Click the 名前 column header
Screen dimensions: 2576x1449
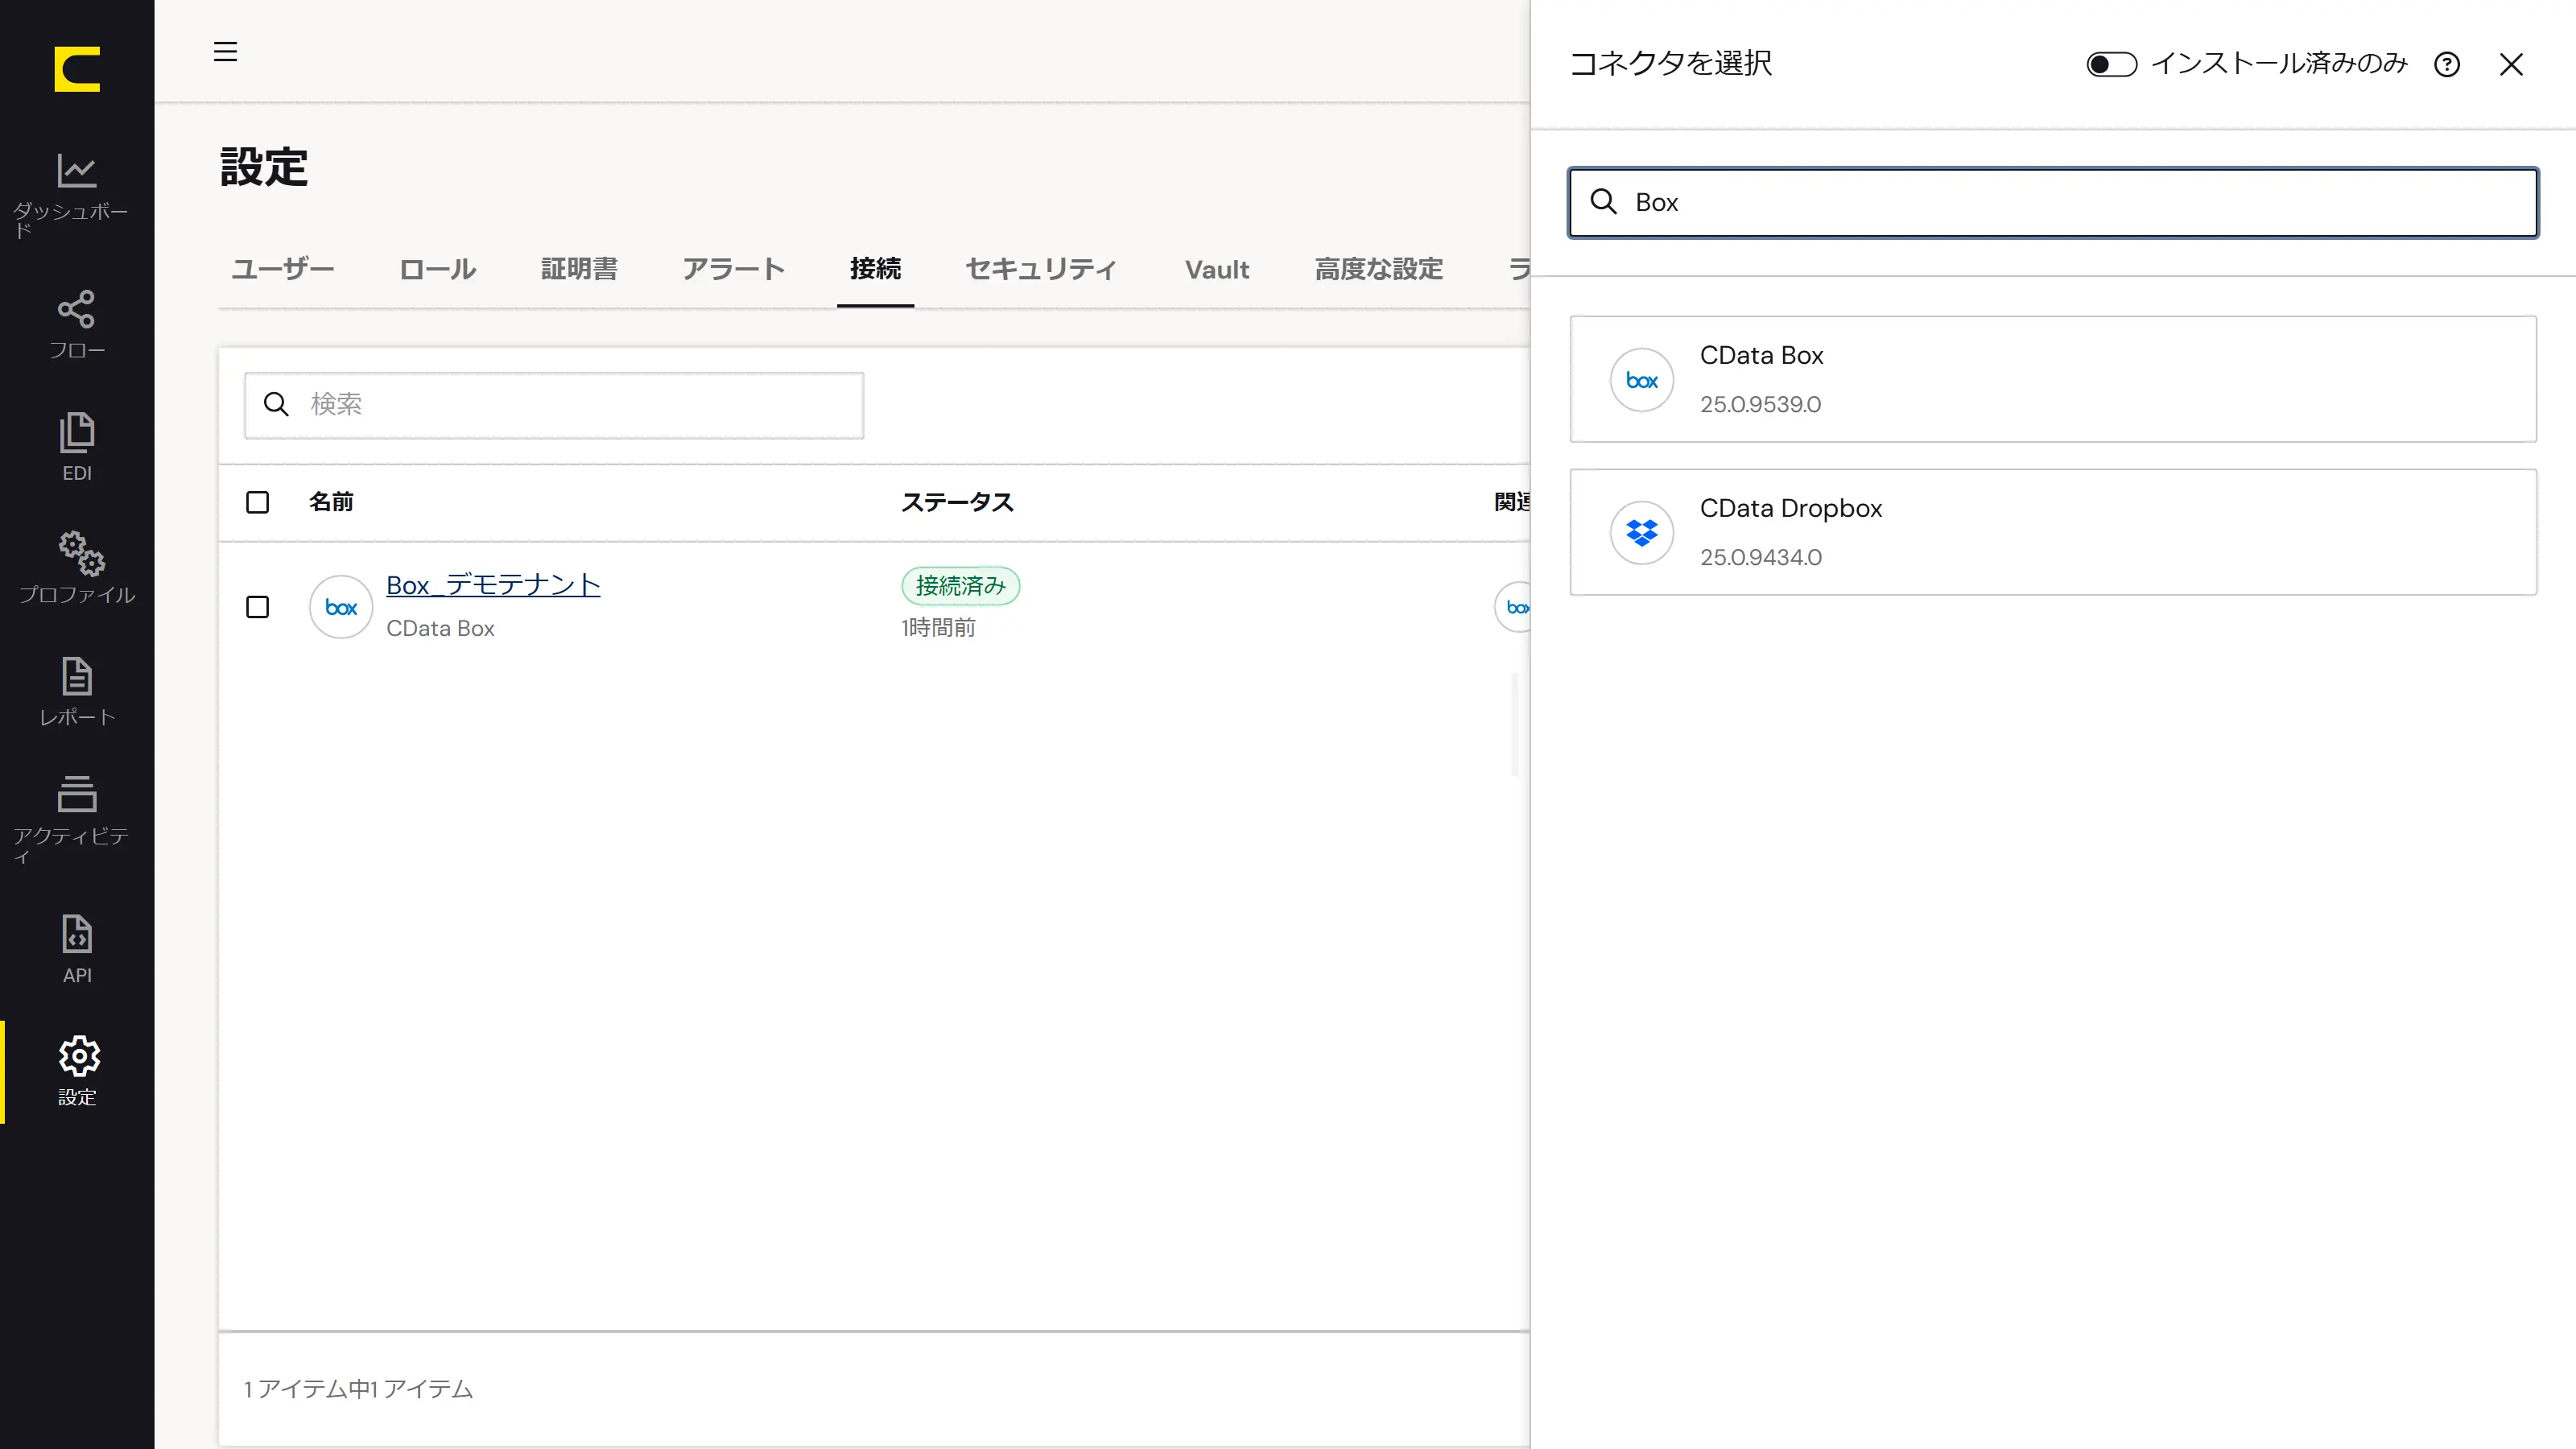click(331, 502)
